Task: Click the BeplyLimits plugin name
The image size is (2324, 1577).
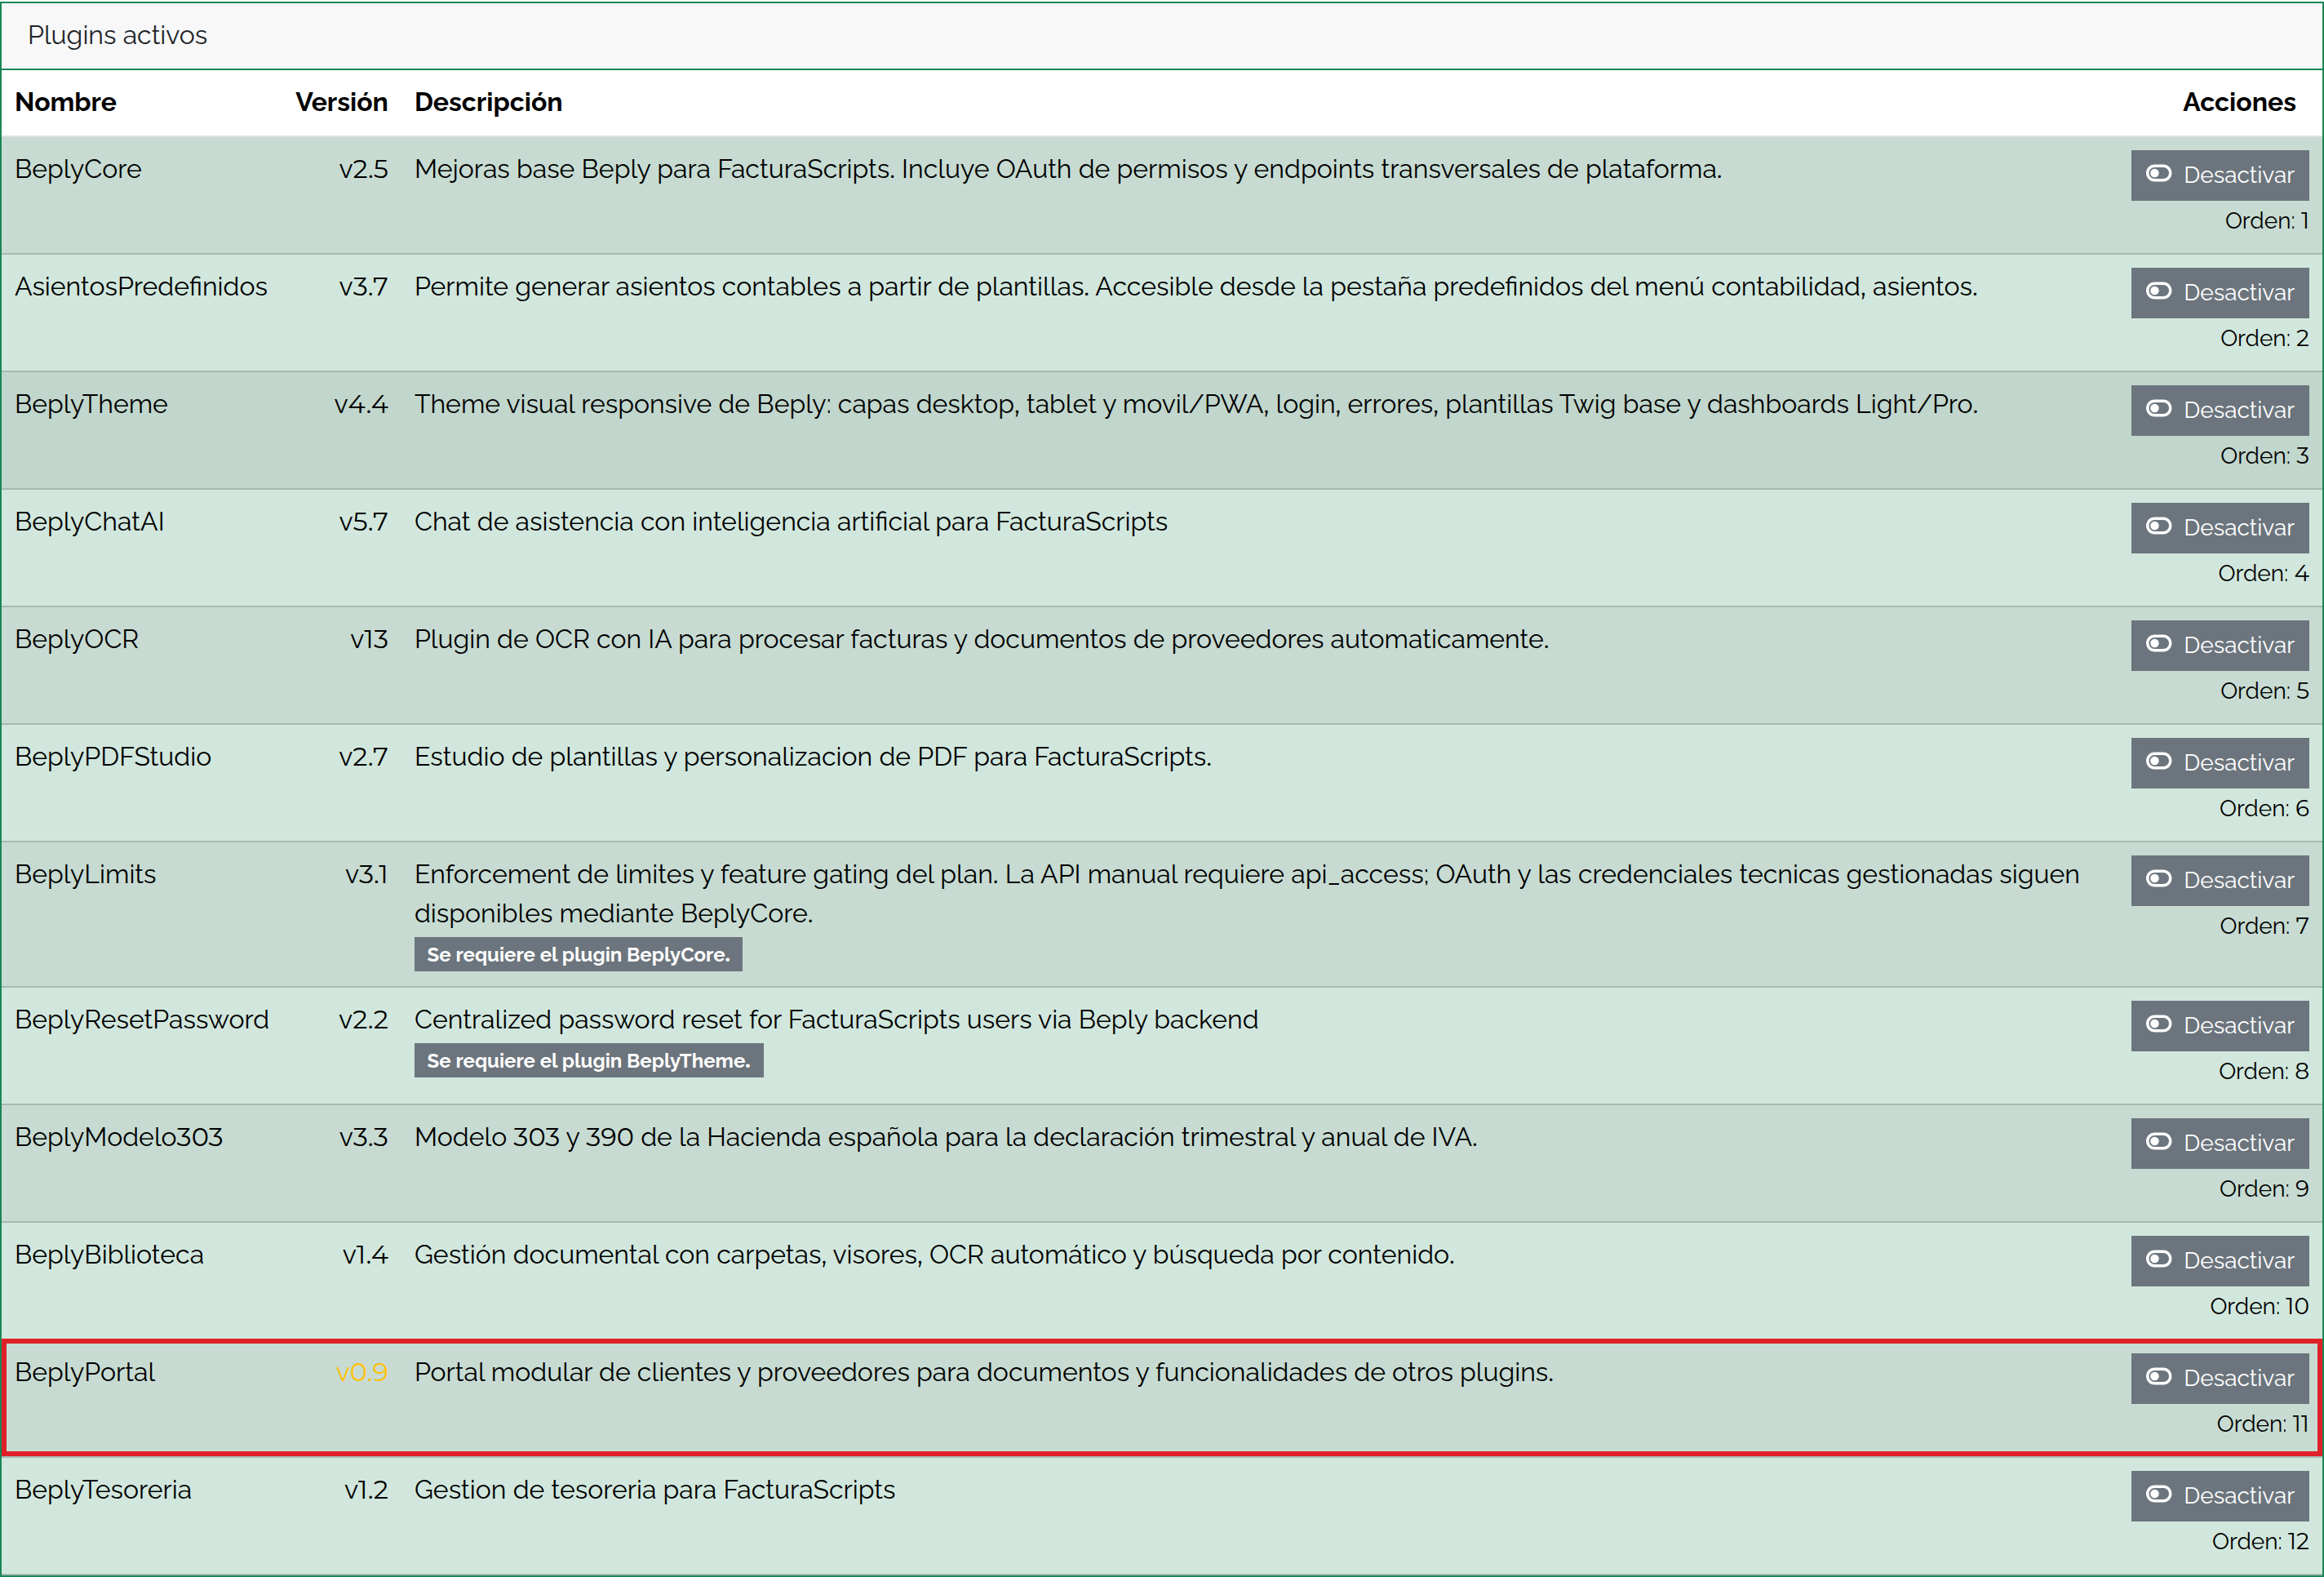Action: 85,874
